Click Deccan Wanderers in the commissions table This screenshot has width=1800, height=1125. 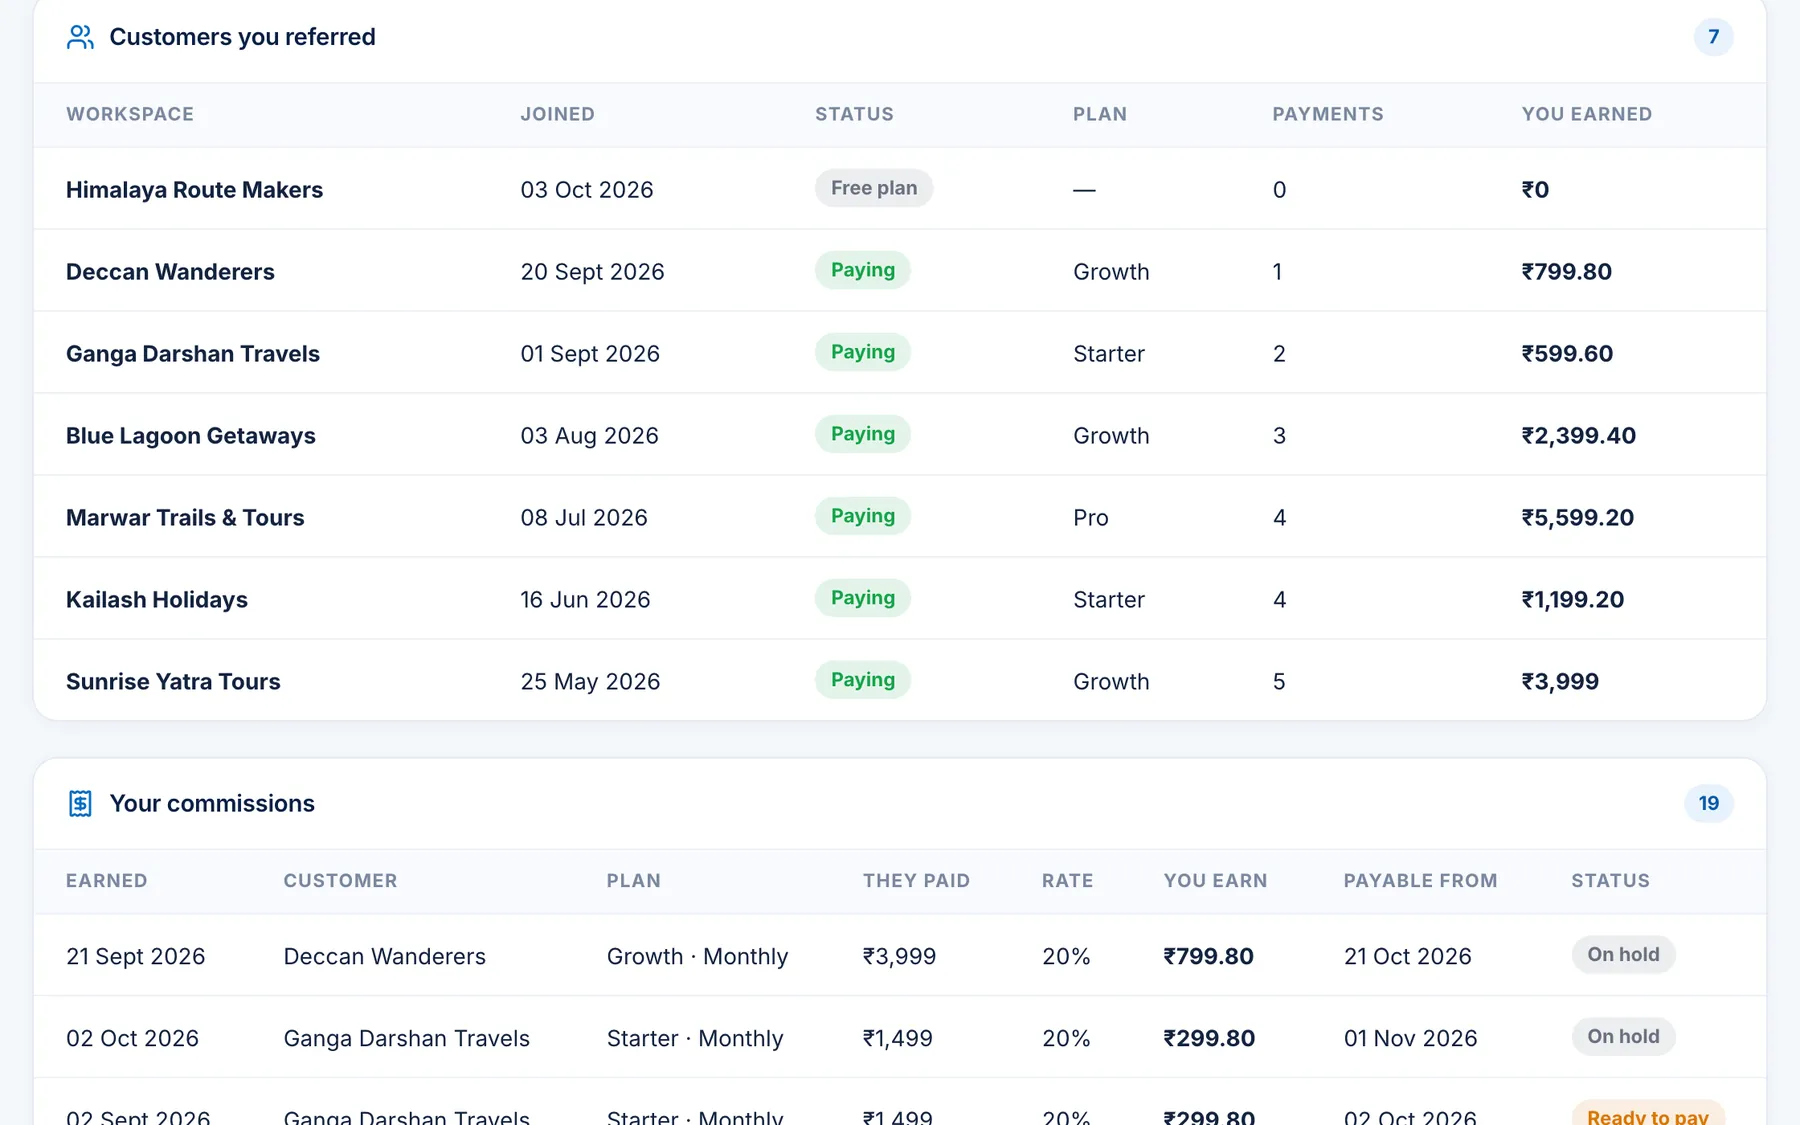(385, 957)
